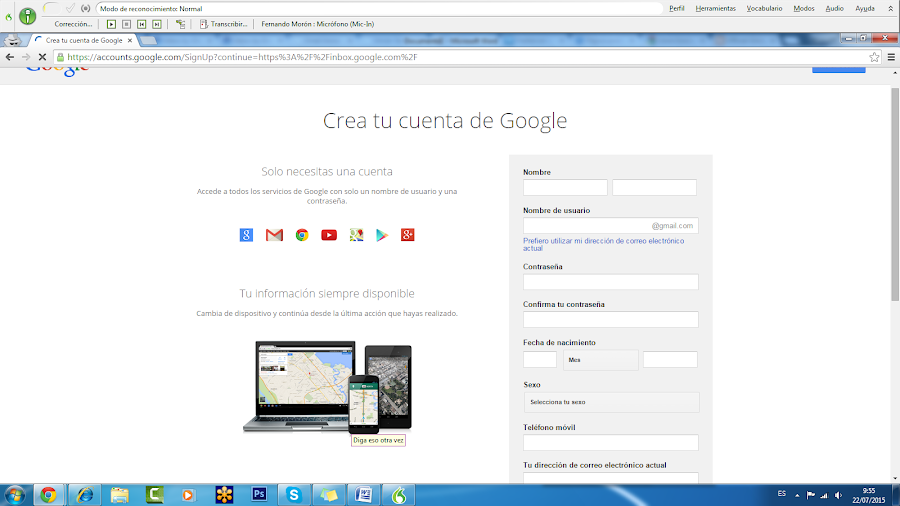Click the DragonBar extras tree icon
Viewport: 900px width, 506px height.
coord(180,24)
